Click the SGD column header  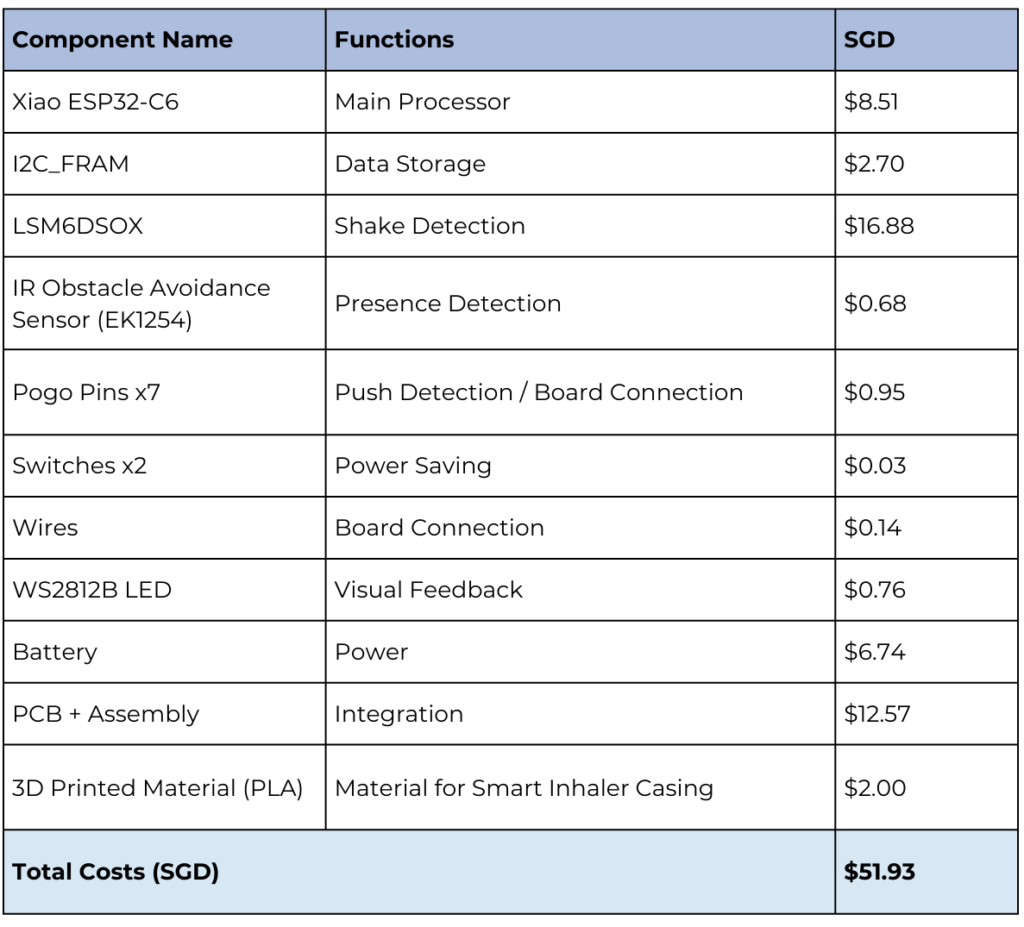click(x=869, y=40)
